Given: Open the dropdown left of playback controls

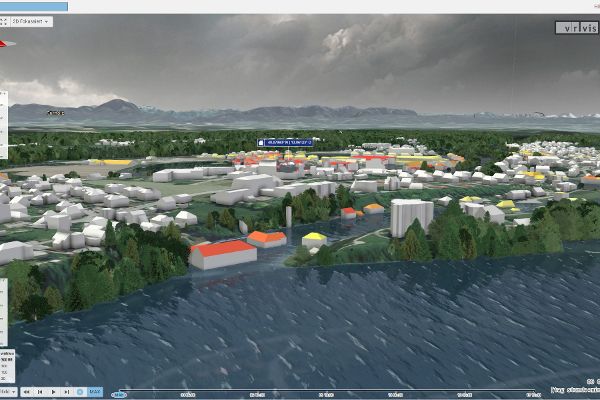Looking at the screenshot, I should (x=8, y=391).
